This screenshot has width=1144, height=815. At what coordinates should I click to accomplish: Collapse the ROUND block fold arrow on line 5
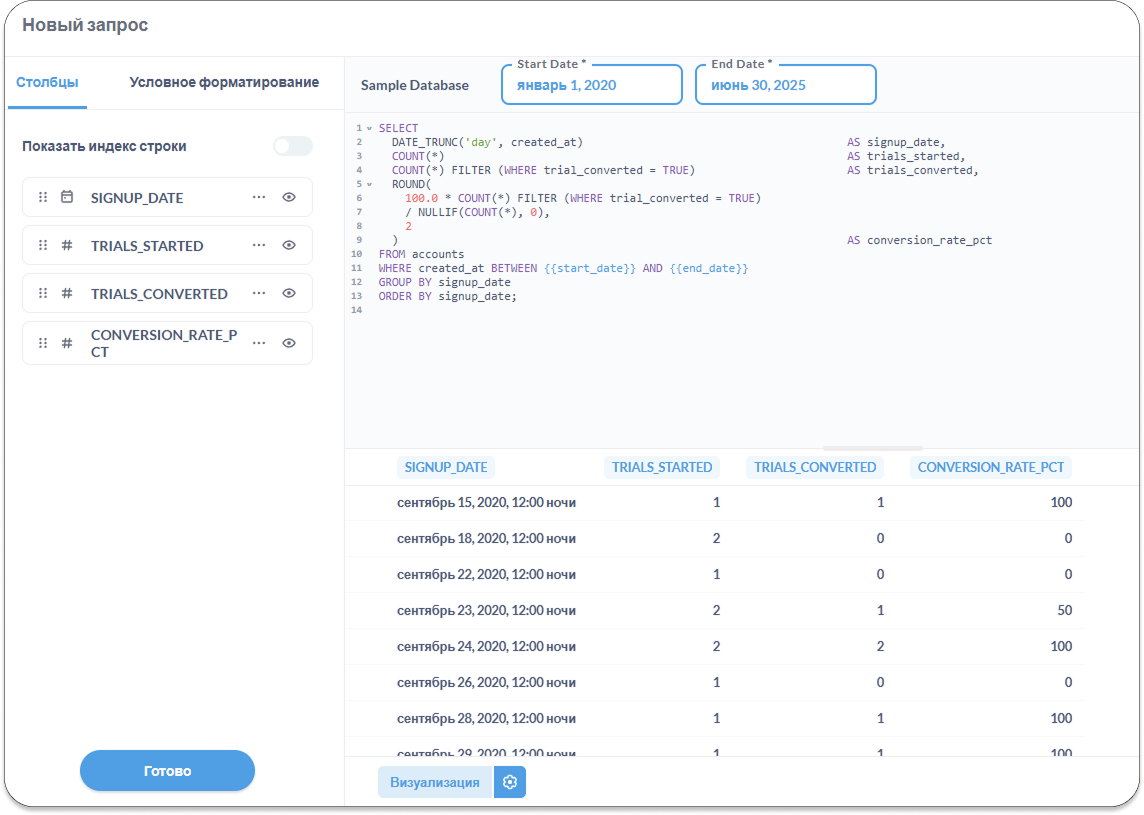coord(369,185)
